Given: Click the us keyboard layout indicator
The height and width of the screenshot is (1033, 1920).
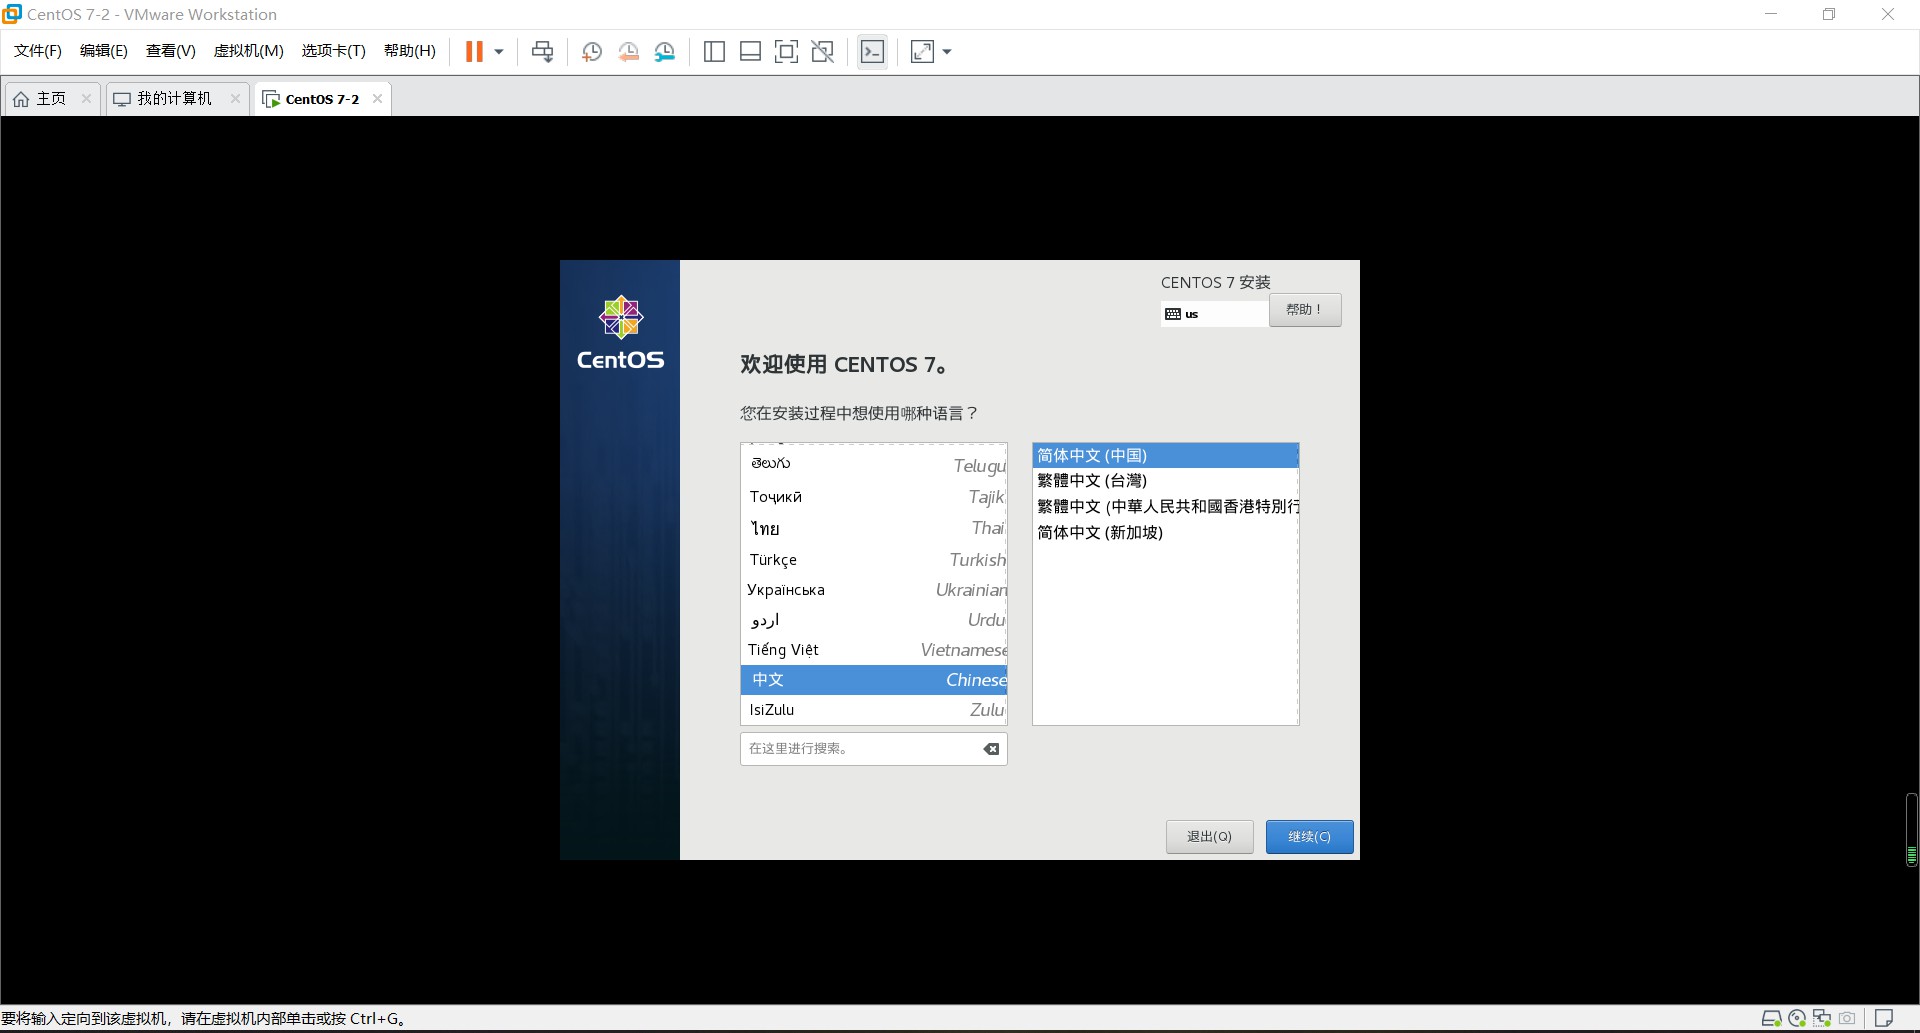Looking at the screenshot, I should (x=1214, y=314).
